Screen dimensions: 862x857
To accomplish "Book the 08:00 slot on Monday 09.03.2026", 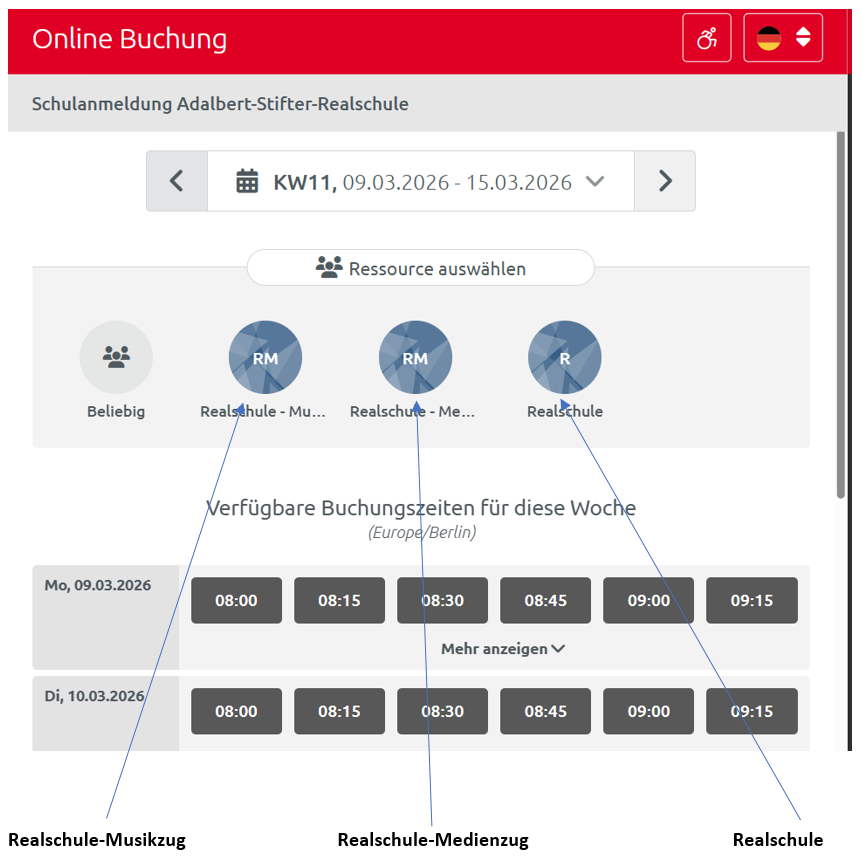I will point(236,601).
